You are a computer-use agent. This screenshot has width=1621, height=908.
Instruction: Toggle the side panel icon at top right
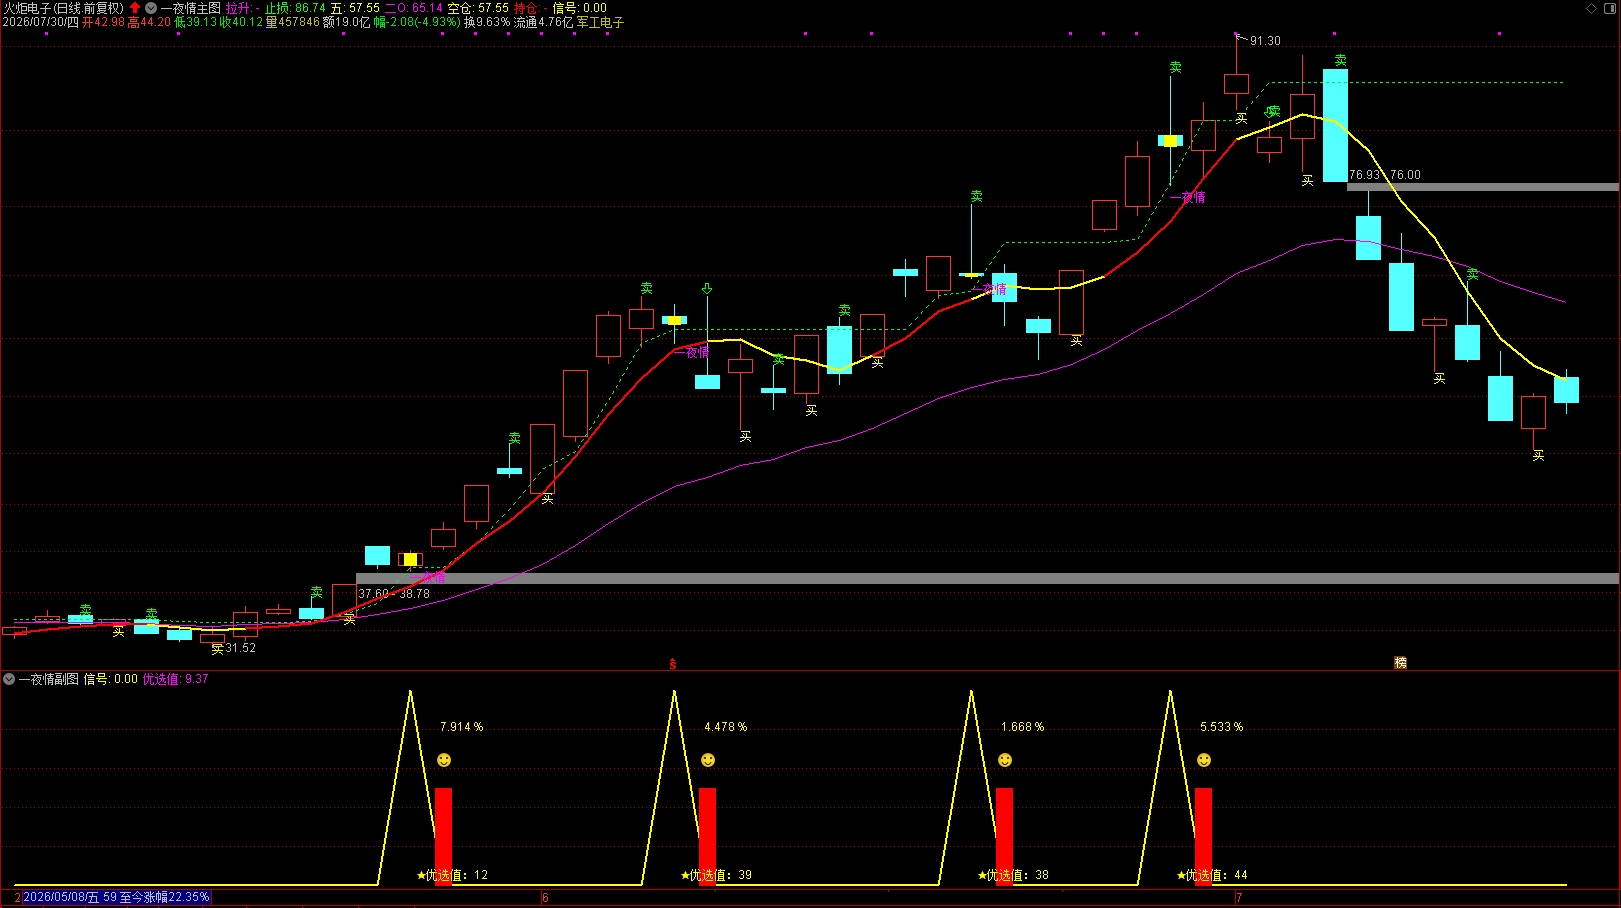click(x=1609, y=8)
